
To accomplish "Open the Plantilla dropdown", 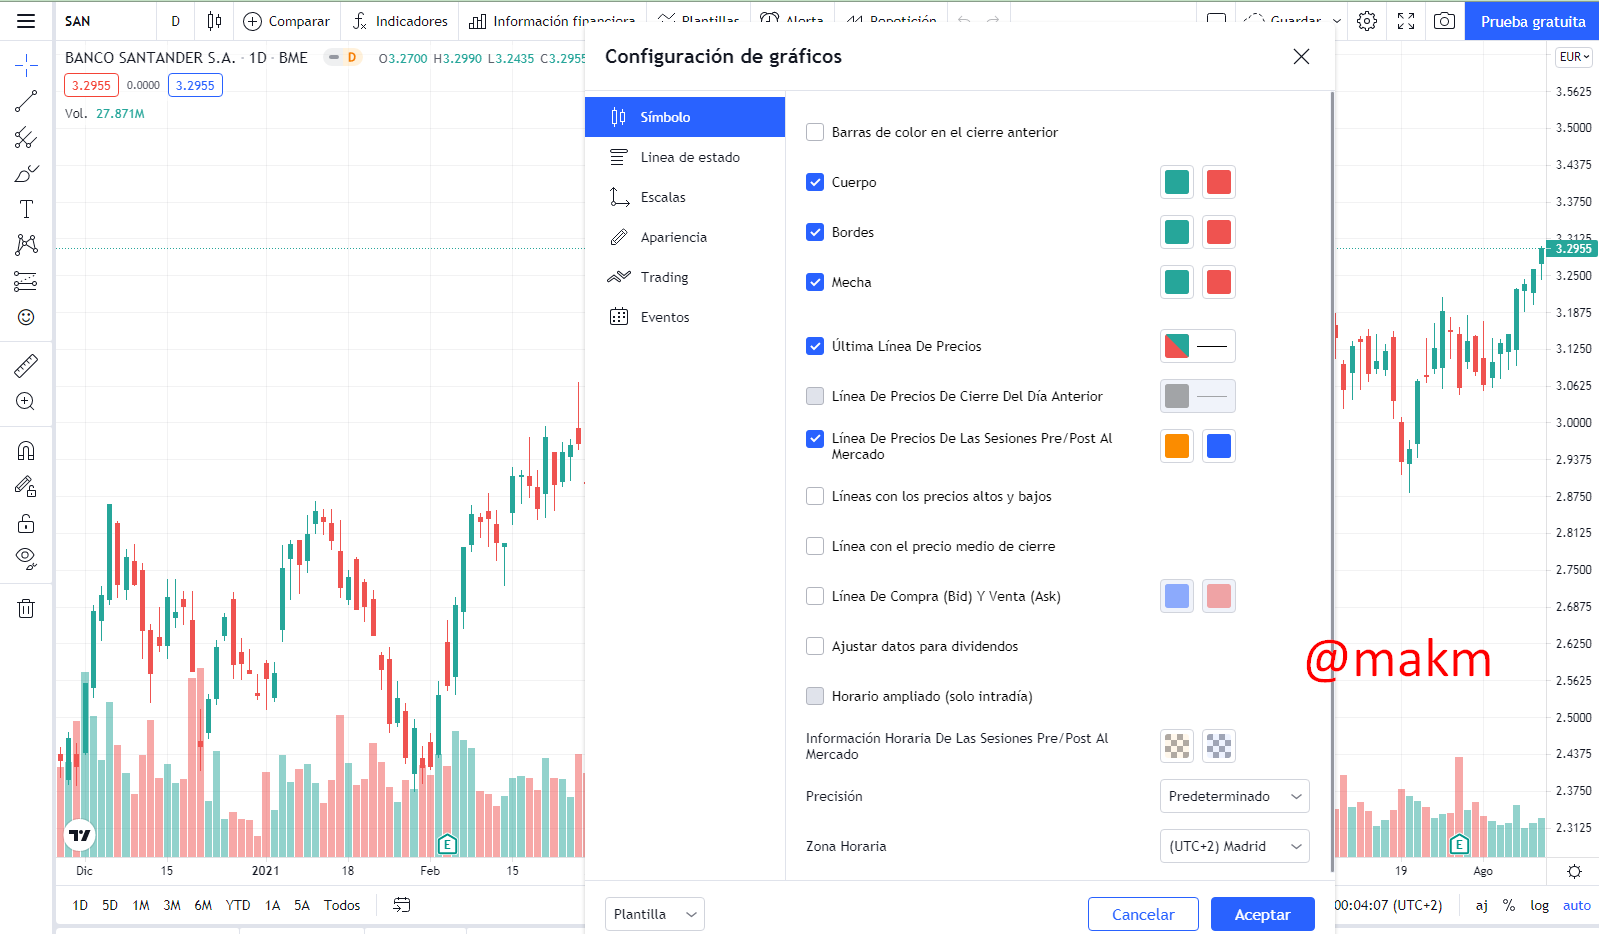I will click(x=654, y=914).
